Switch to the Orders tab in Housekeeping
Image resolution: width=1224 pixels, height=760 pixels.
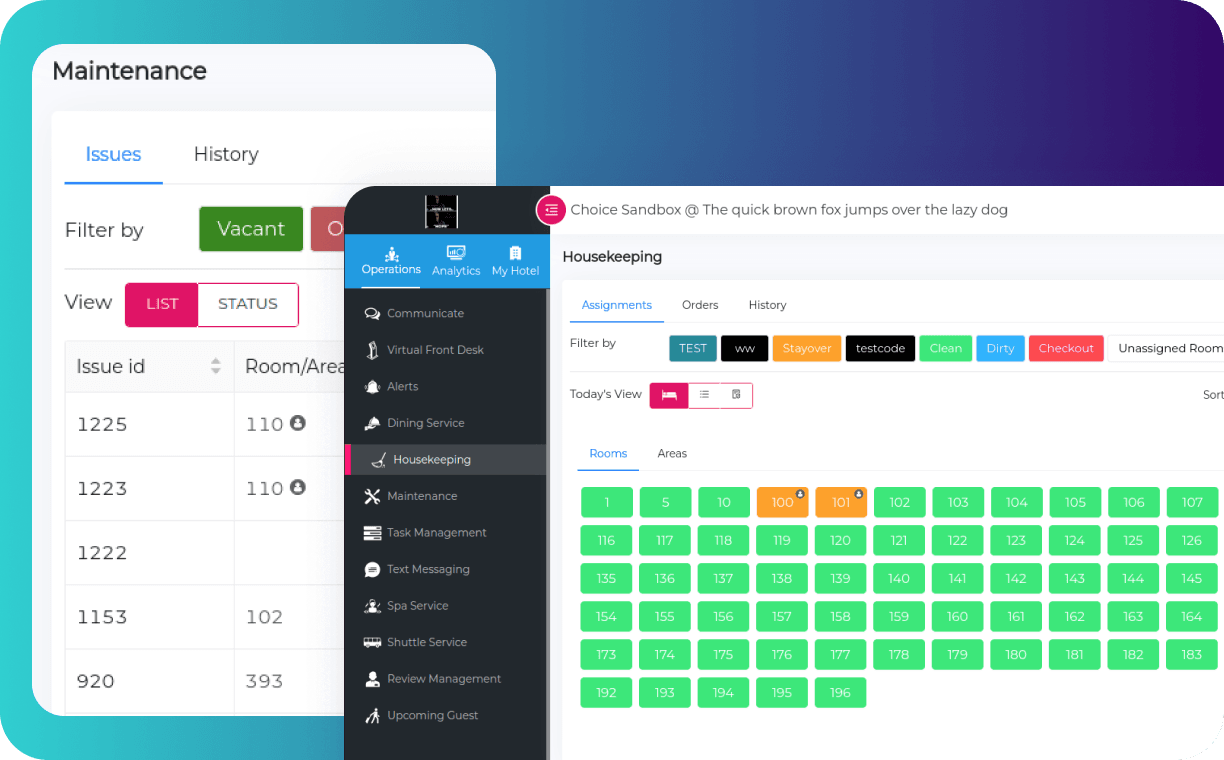[x=700, y=305]
